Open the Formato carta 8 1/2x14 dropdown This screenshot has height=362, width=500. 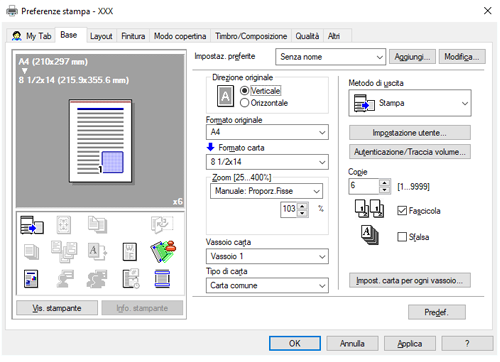click(267, 162)
